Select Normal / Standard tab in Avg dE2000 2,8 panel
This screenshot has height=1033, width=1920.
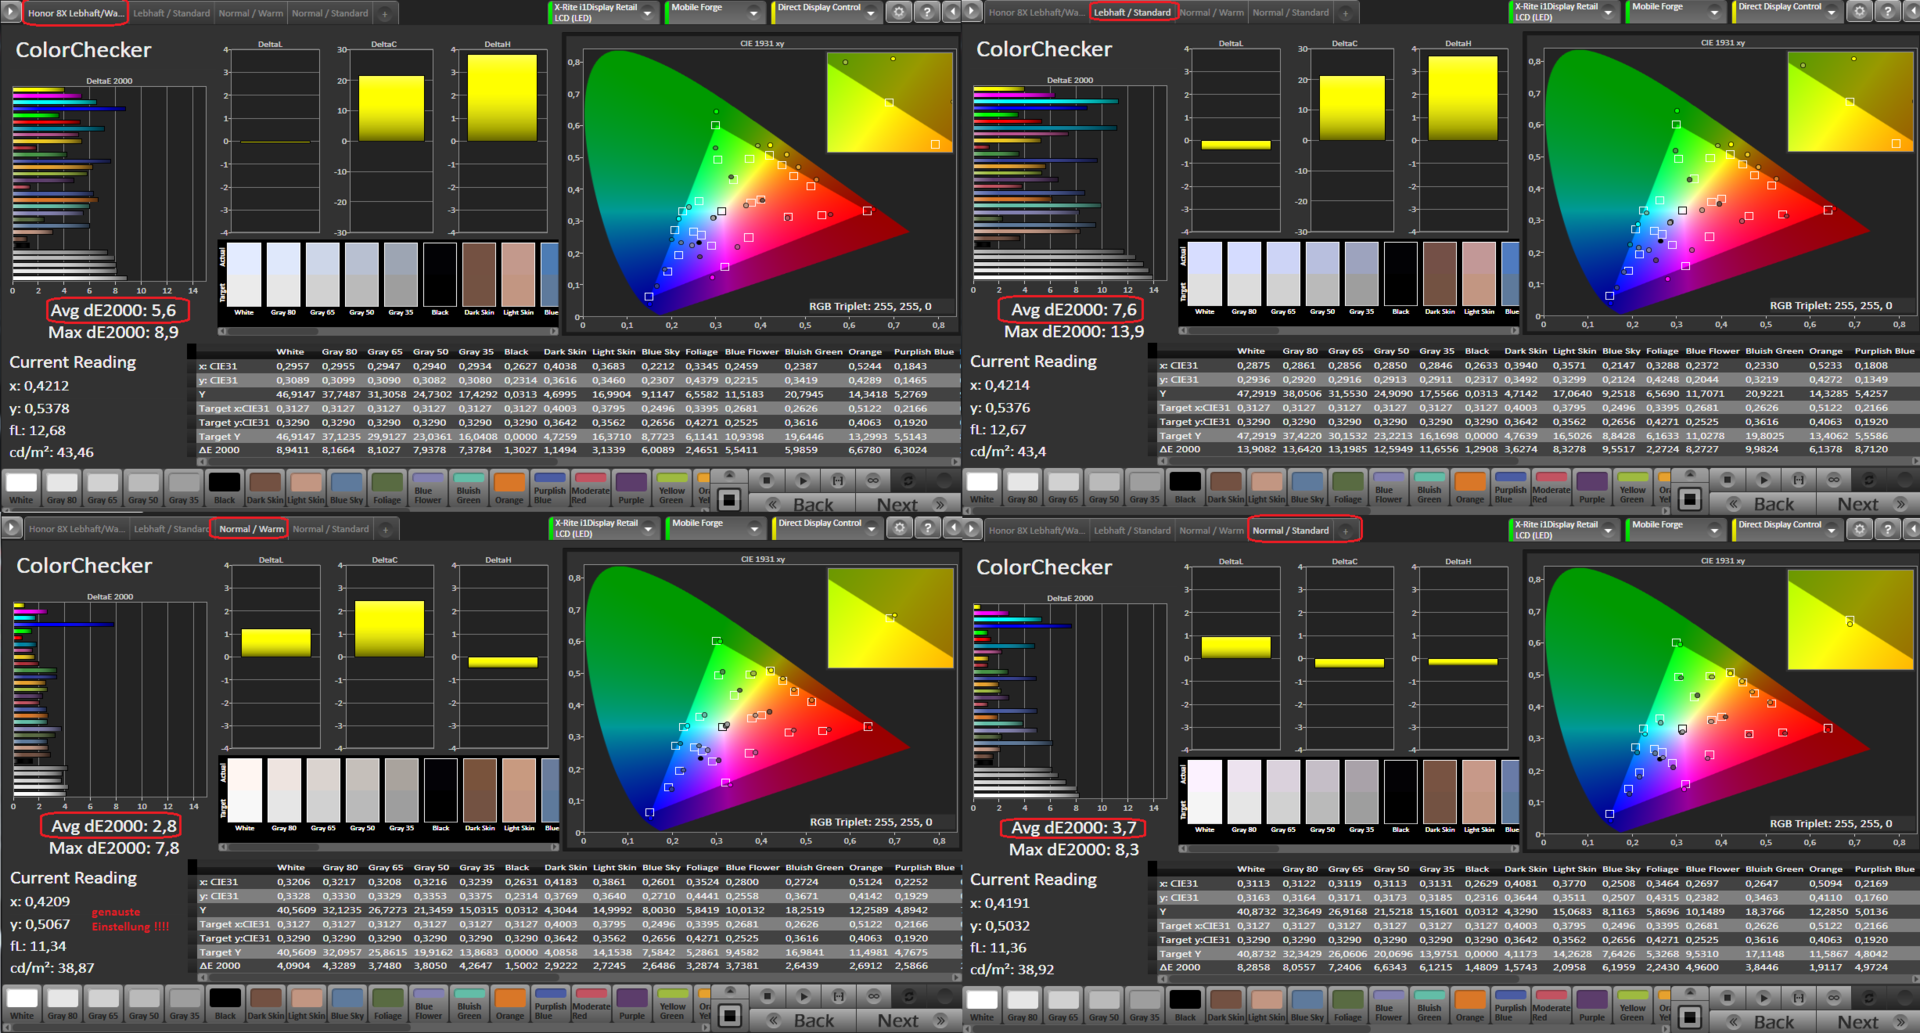tap(331, 529)
